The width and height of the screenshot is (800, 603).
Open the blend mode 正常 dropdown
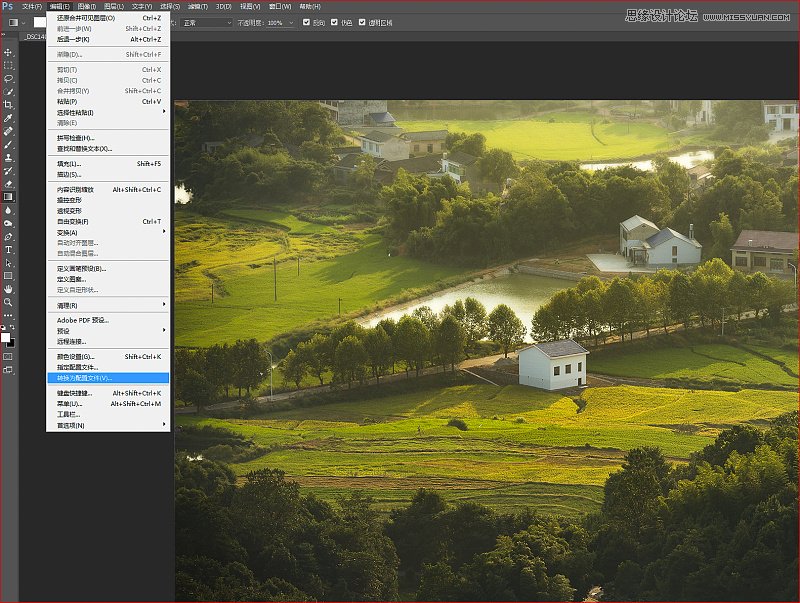pos(207,23)
